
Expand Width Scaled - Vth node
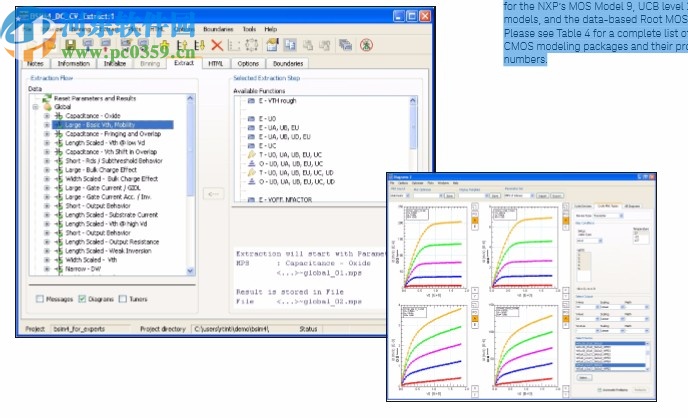click(47, 260)
